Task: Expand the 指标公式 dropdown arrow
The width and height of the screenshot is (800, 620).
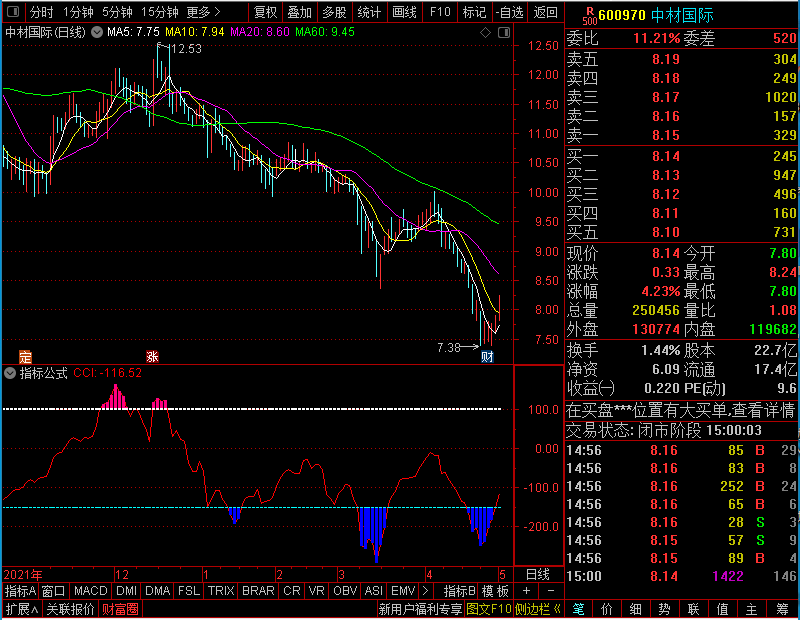Action: coord(10,373)
